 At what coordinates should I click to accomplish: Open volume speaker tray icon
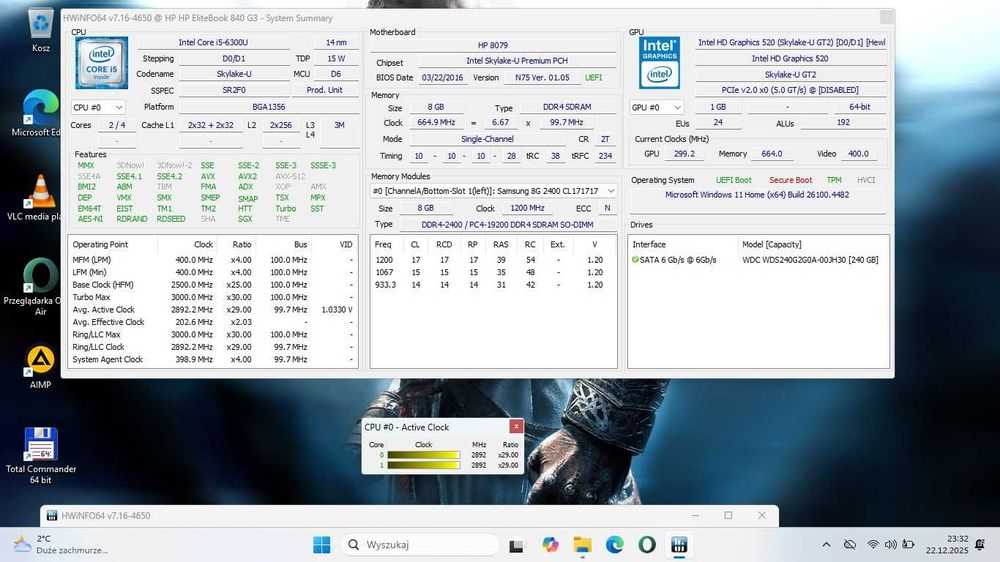(x=890, y=545)
